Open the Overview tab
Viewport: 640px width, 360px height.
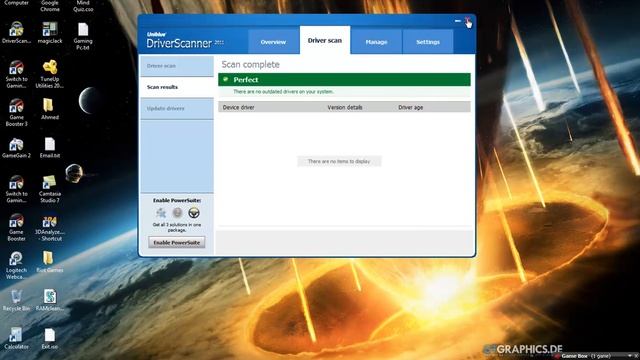point(273,42)
